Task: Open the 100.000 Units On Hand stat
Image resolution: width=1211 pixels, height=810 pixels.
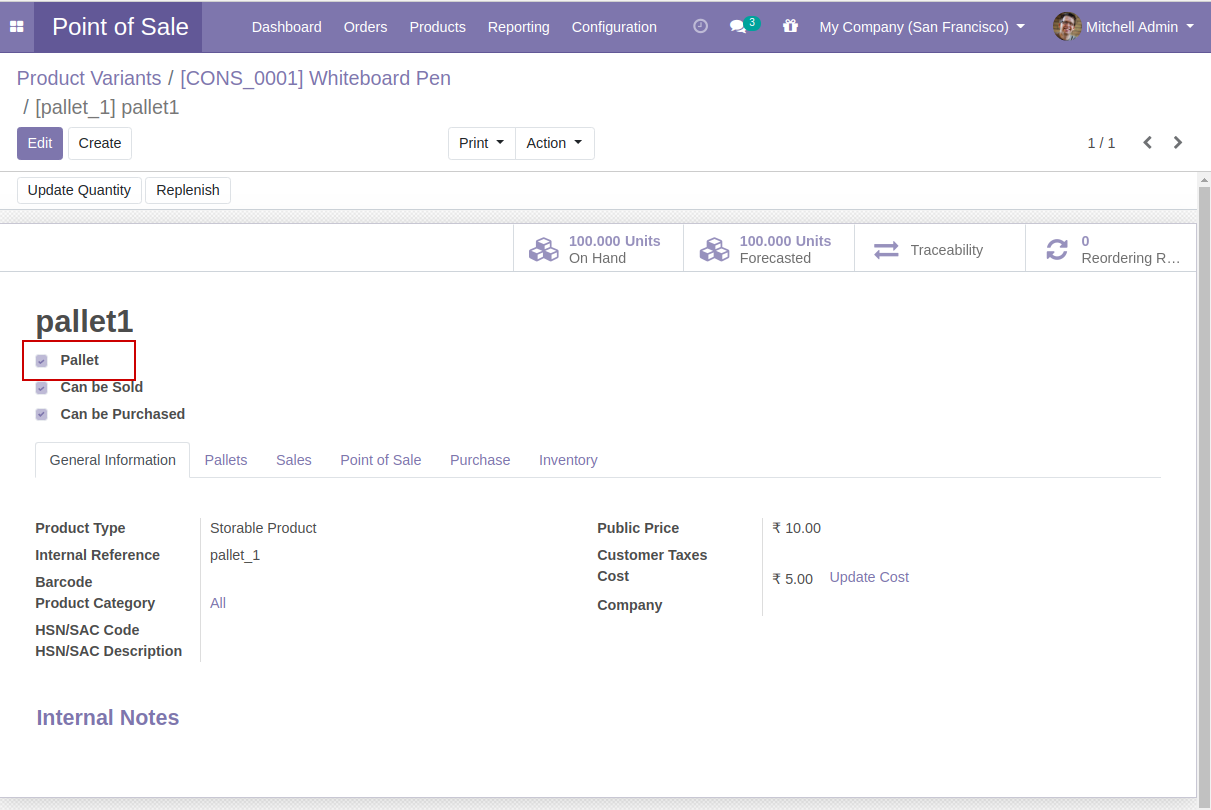Action: pos(598,249)
